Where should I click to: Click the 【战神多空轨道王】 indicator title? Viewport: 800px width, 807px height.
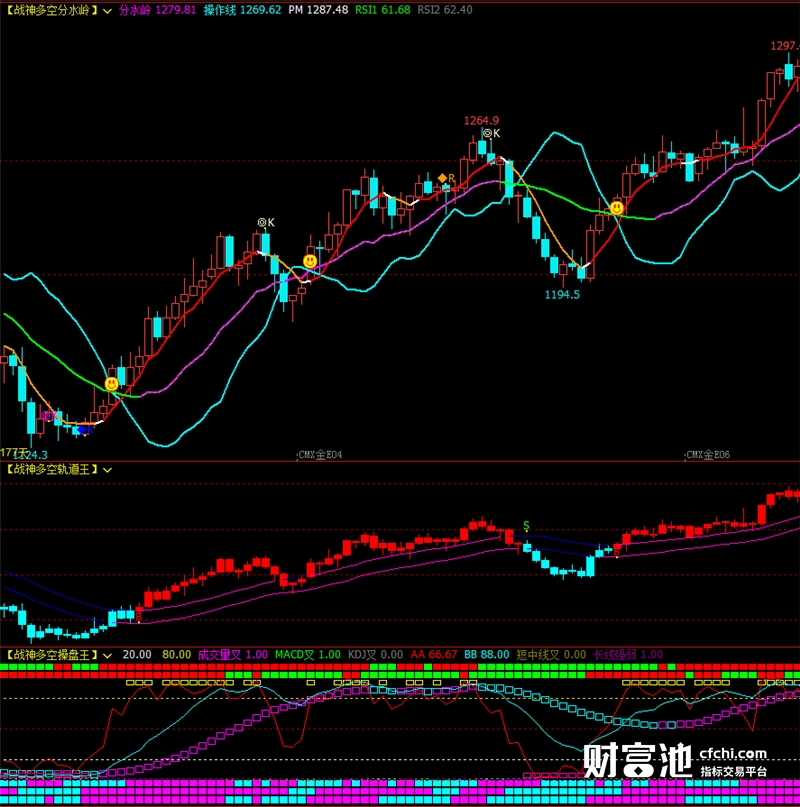(51, 469)
